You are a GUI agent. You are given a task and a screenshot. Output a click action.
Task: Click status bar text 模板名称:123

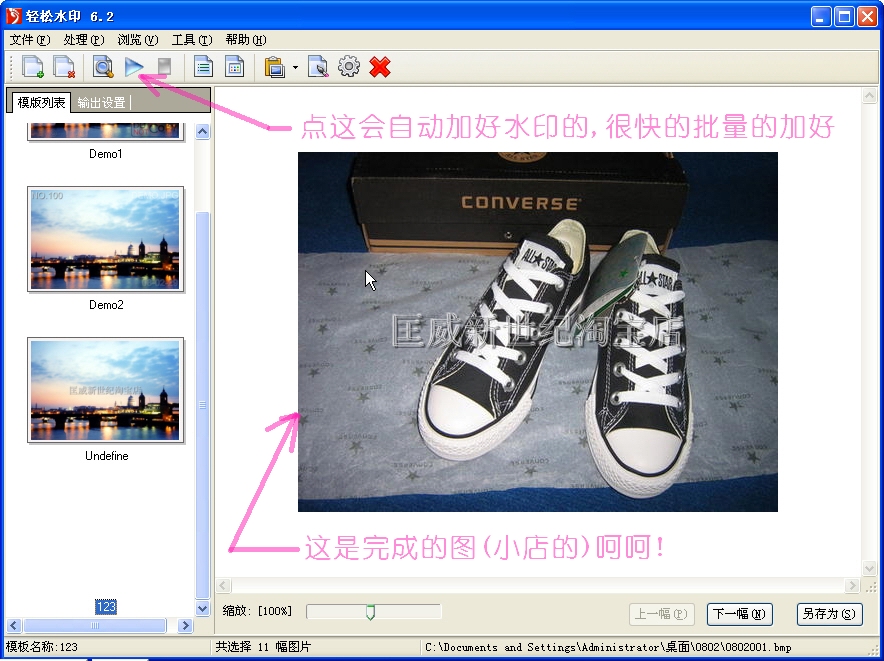click(42, 647)
